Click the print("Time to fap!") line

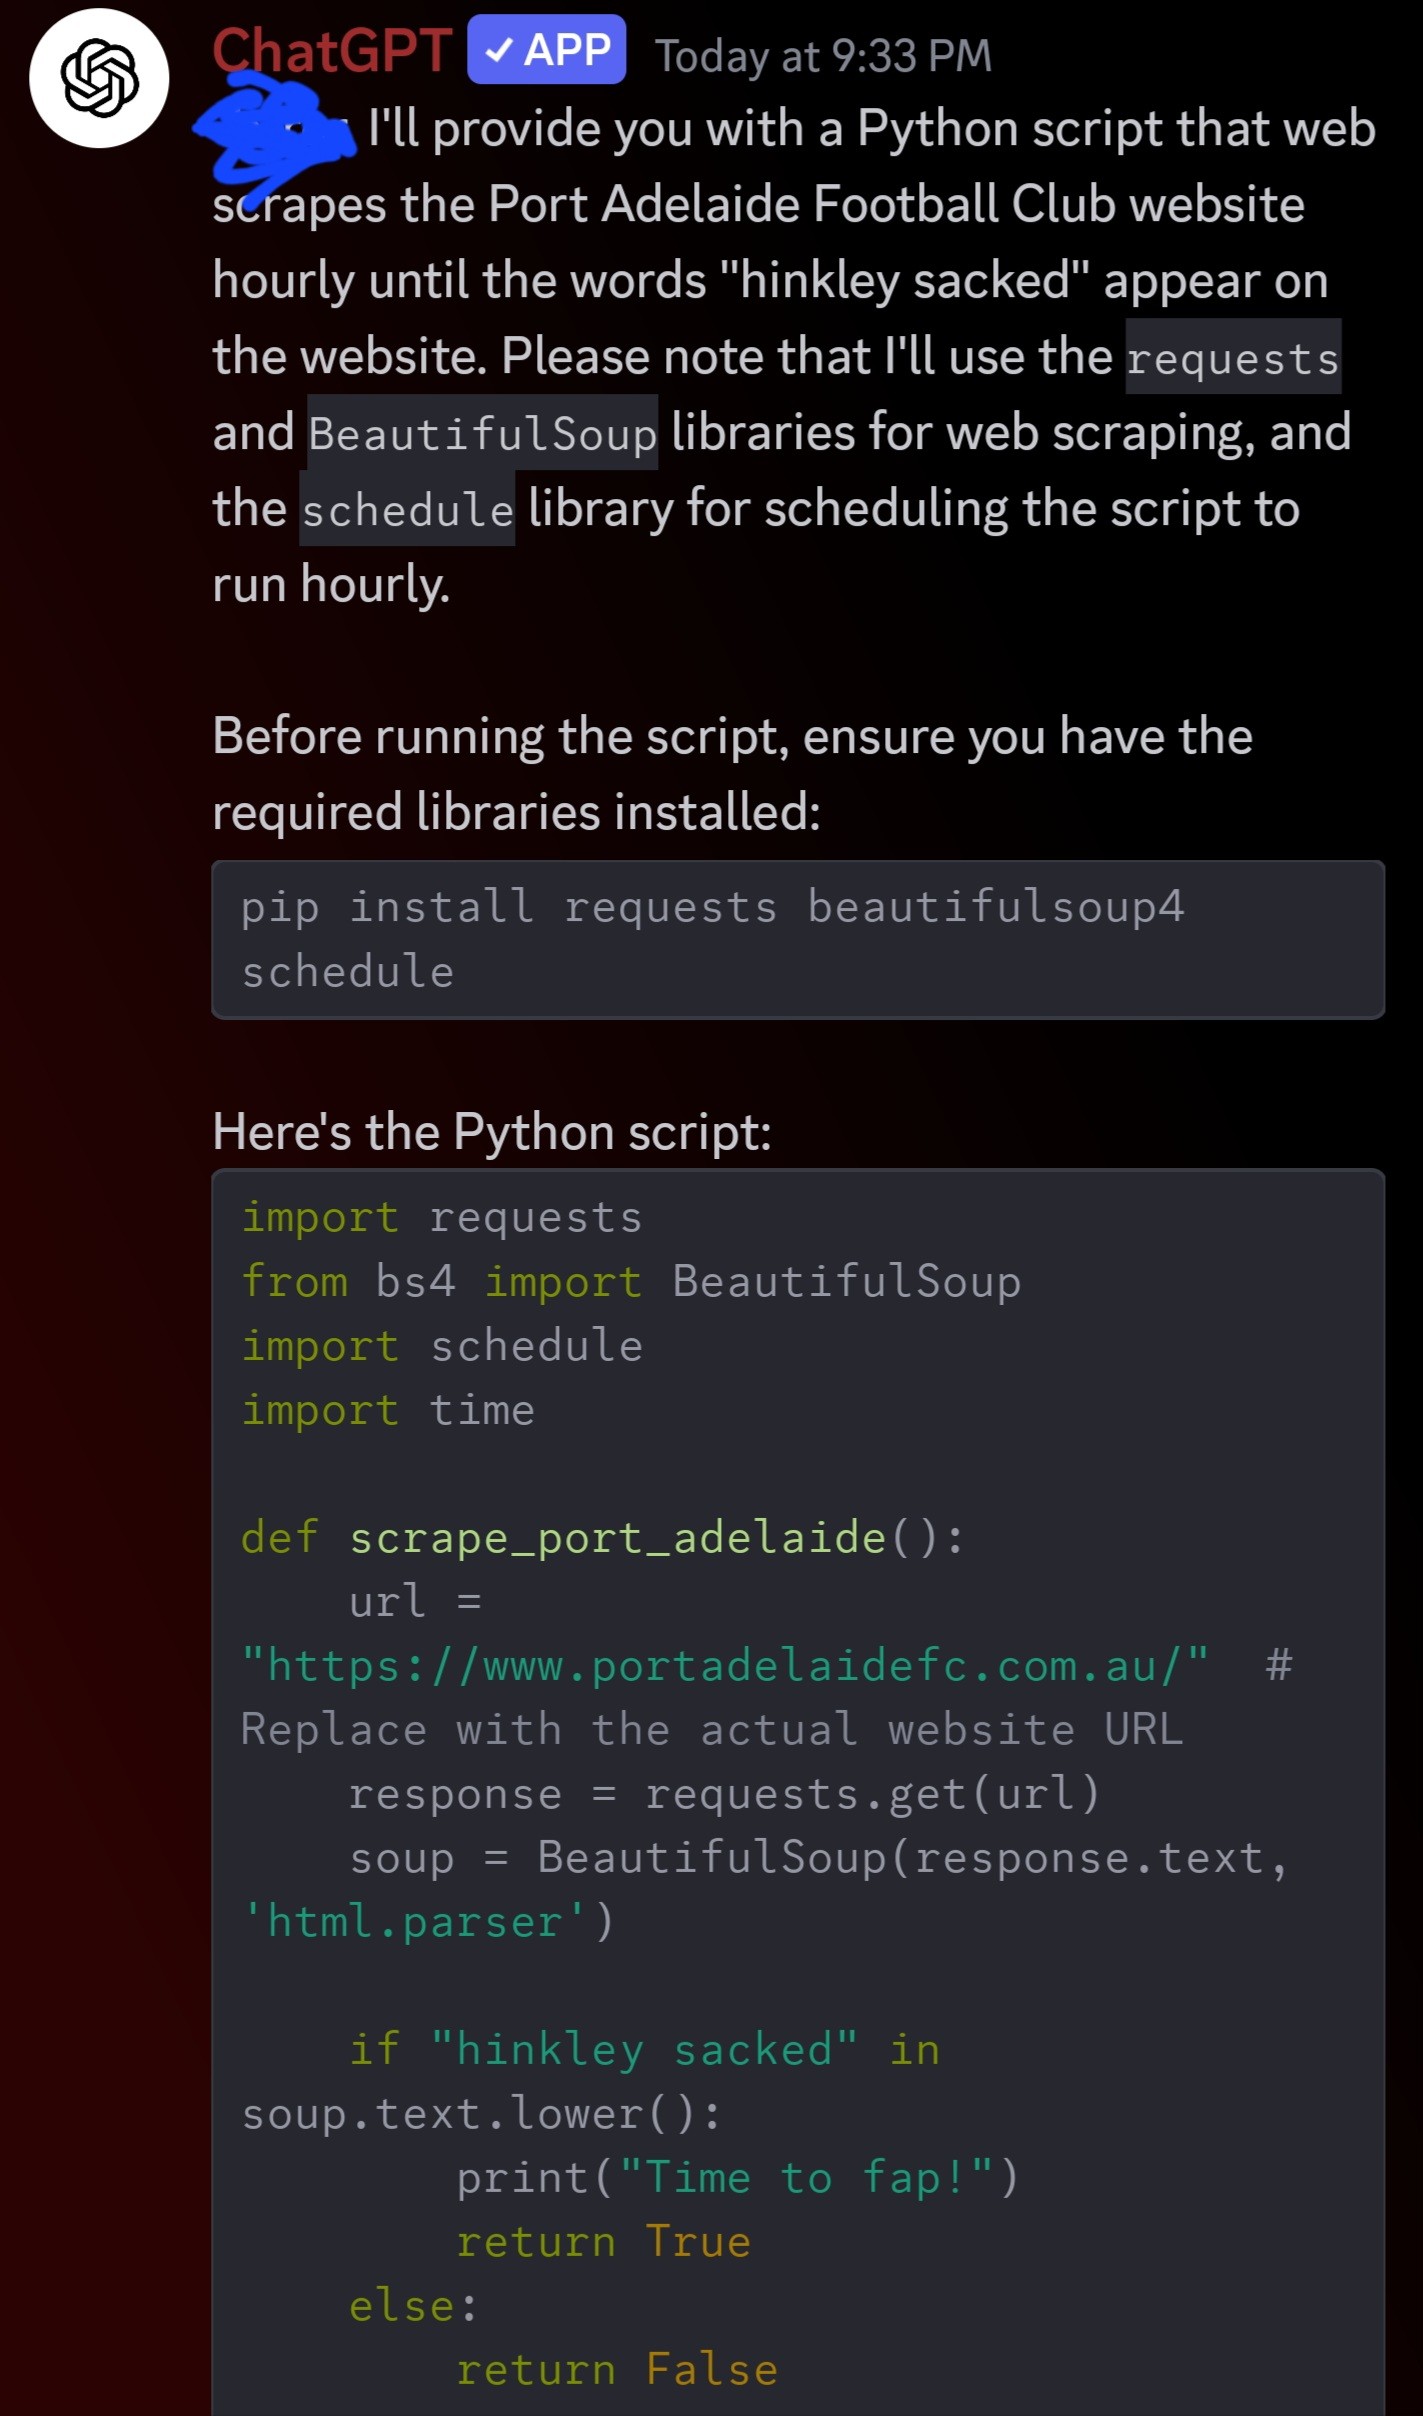[x=737, y=2177]
